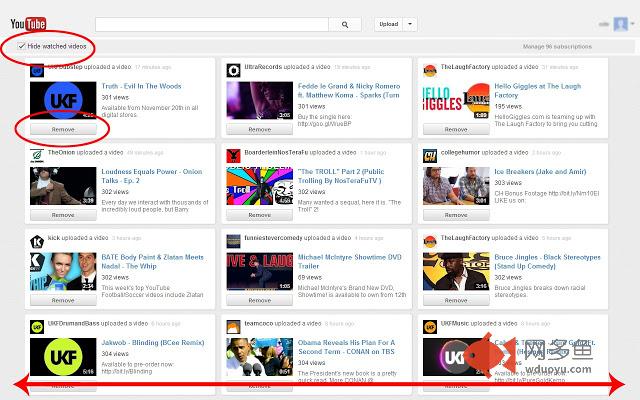Remove the Michael McIntyre Showtime video
Viewport: 640px width, 400px height.
click(x=260, y=300)
